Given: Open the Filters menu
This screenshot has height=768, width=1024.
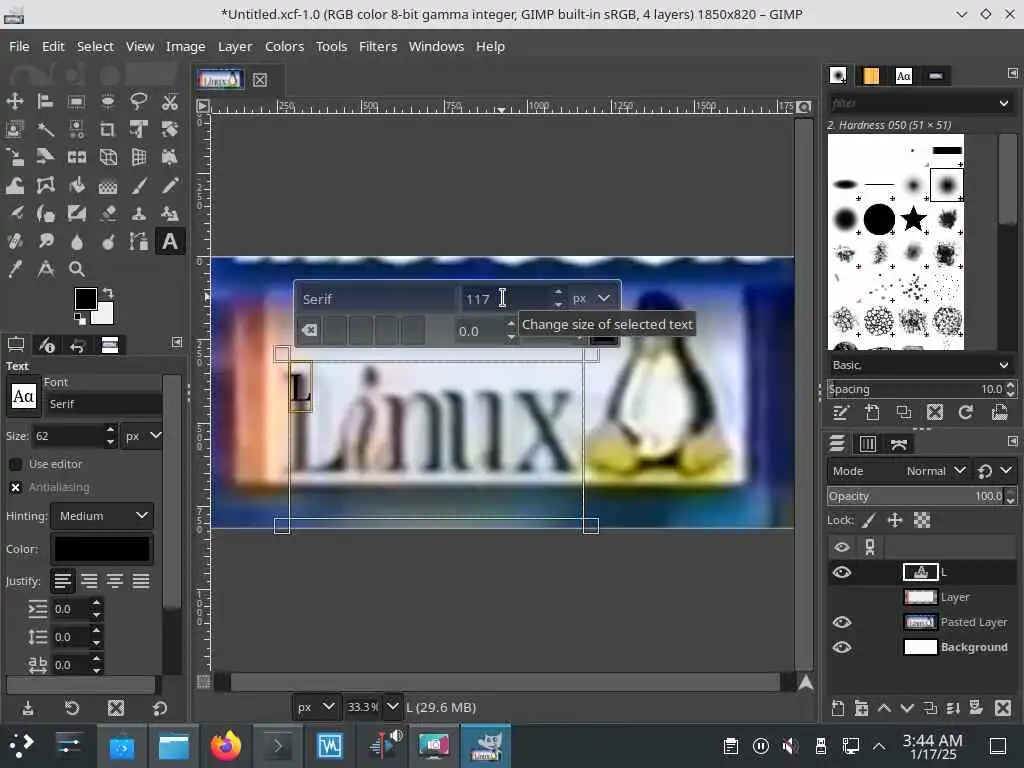Looking at the screenshot, I should pos(378,46).
